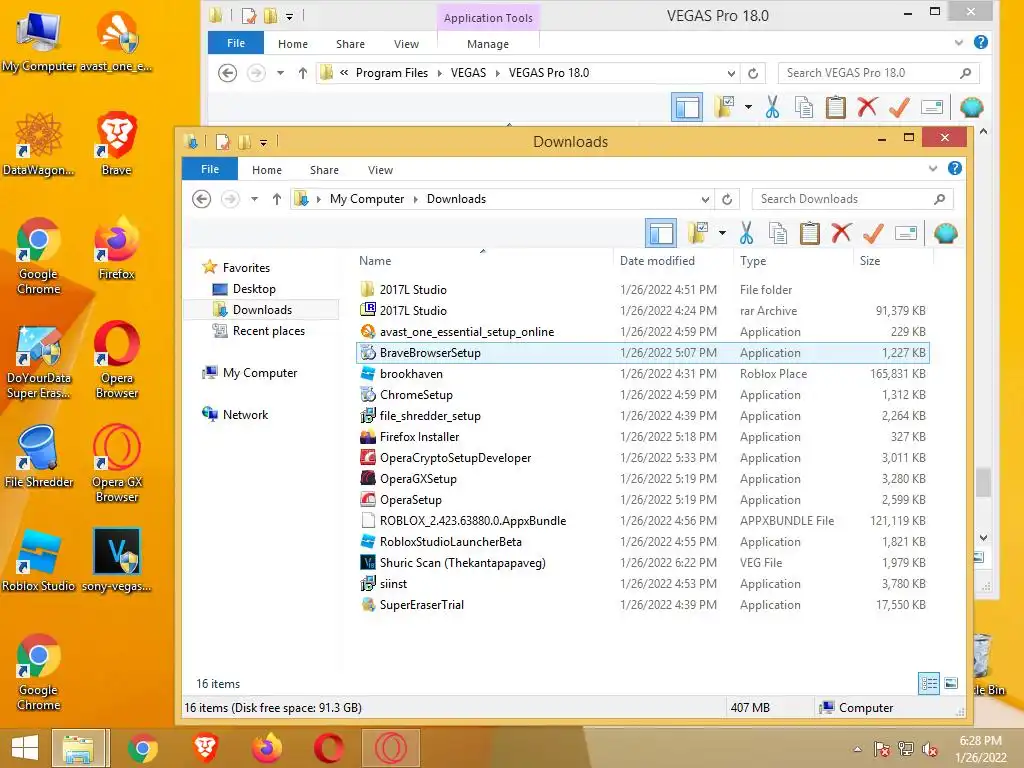Click the shell globe icon in Downloads toolbar
The width and height of the screenshot is (1024, 768).
coord(946,233)
